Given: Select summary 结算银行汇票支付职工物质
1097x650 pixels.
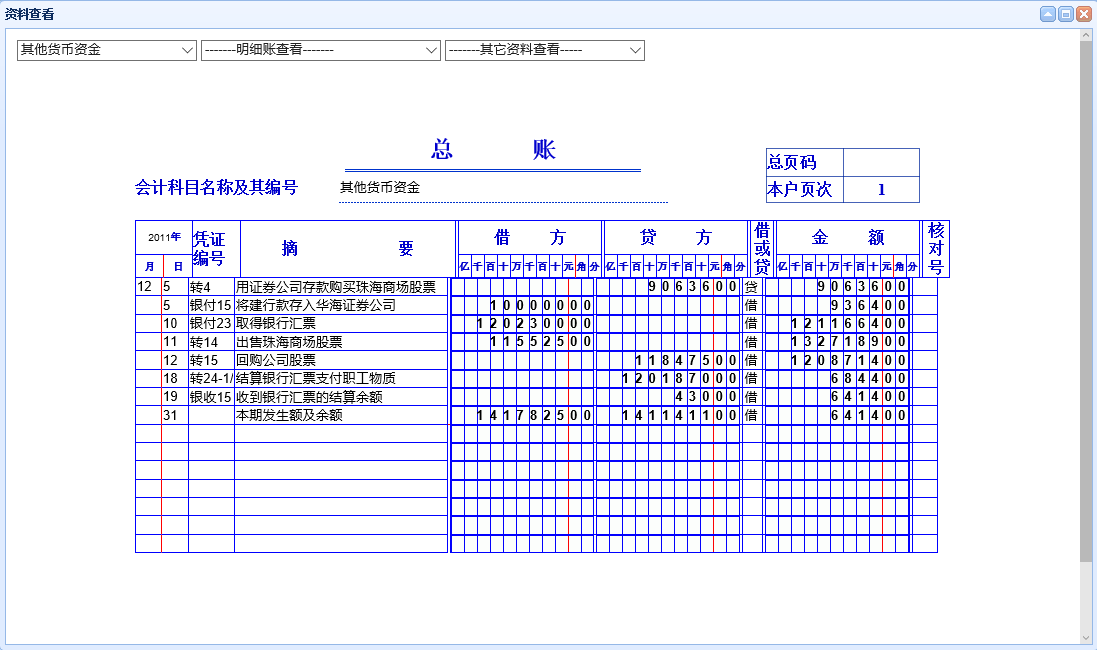Looking at the screenshot, I should pos(316,378).
